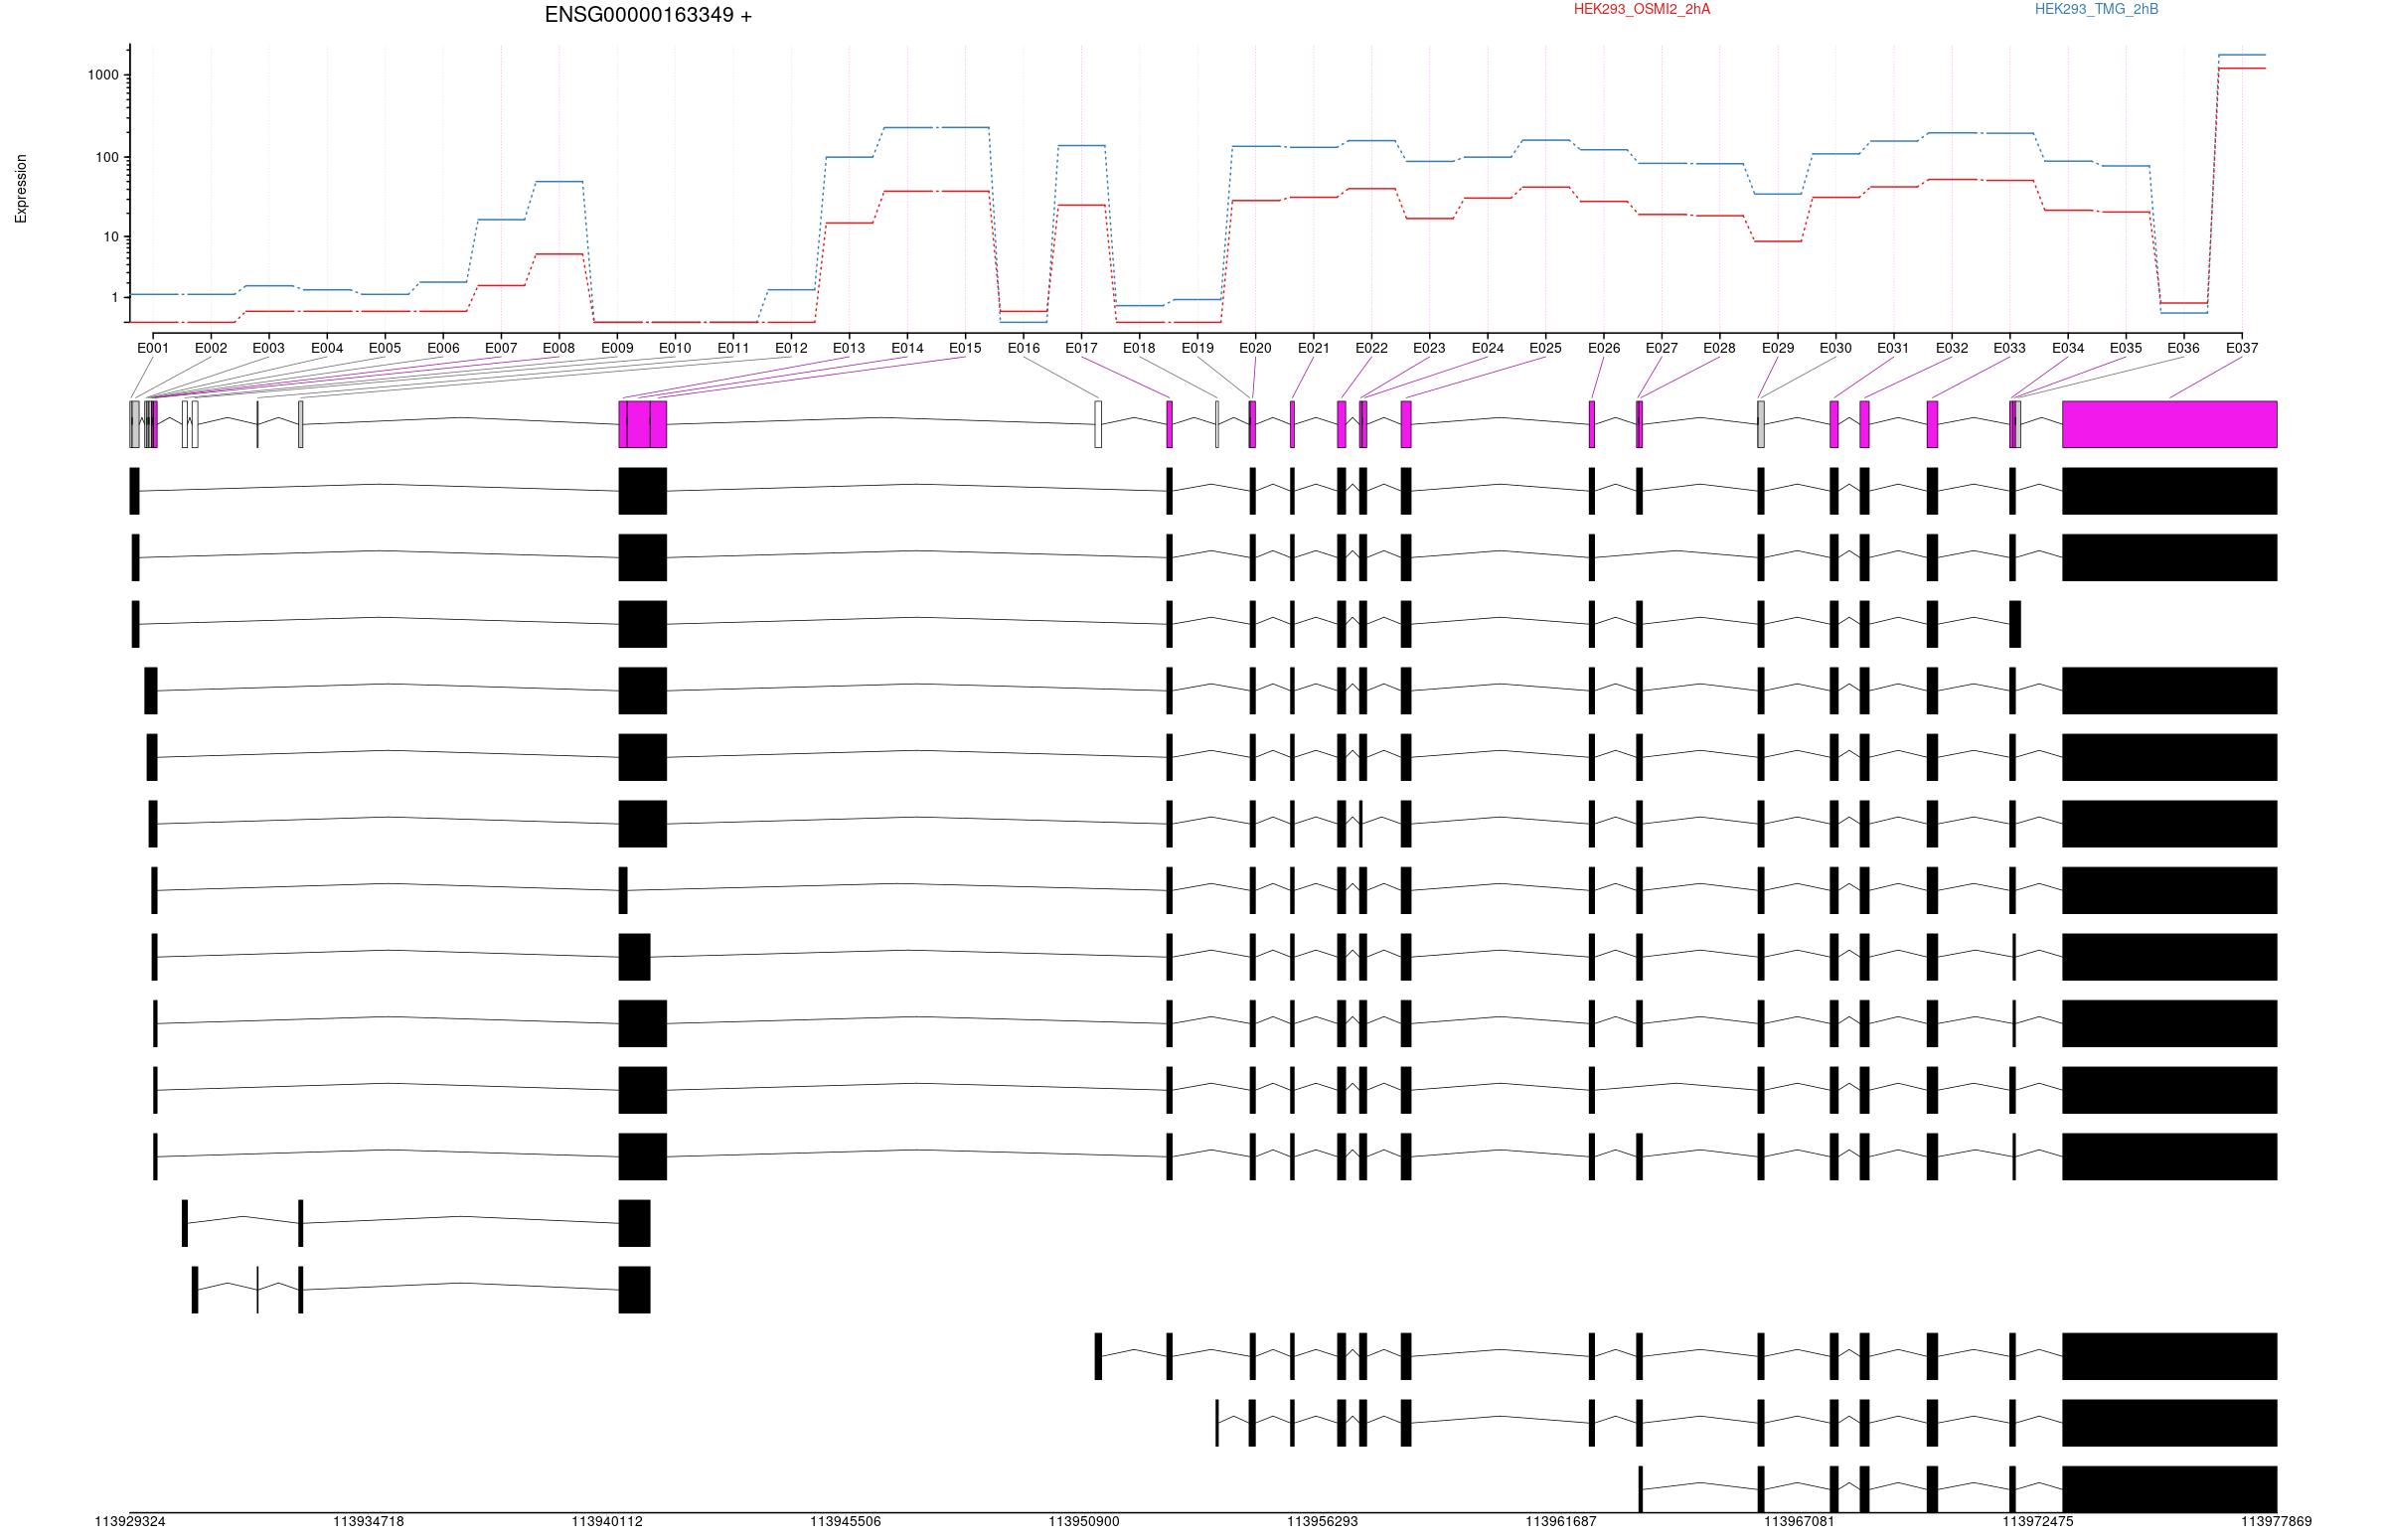The image size is (2385, 1540).
Task: Click exon label E024
Action: [x=1488, y=348]
